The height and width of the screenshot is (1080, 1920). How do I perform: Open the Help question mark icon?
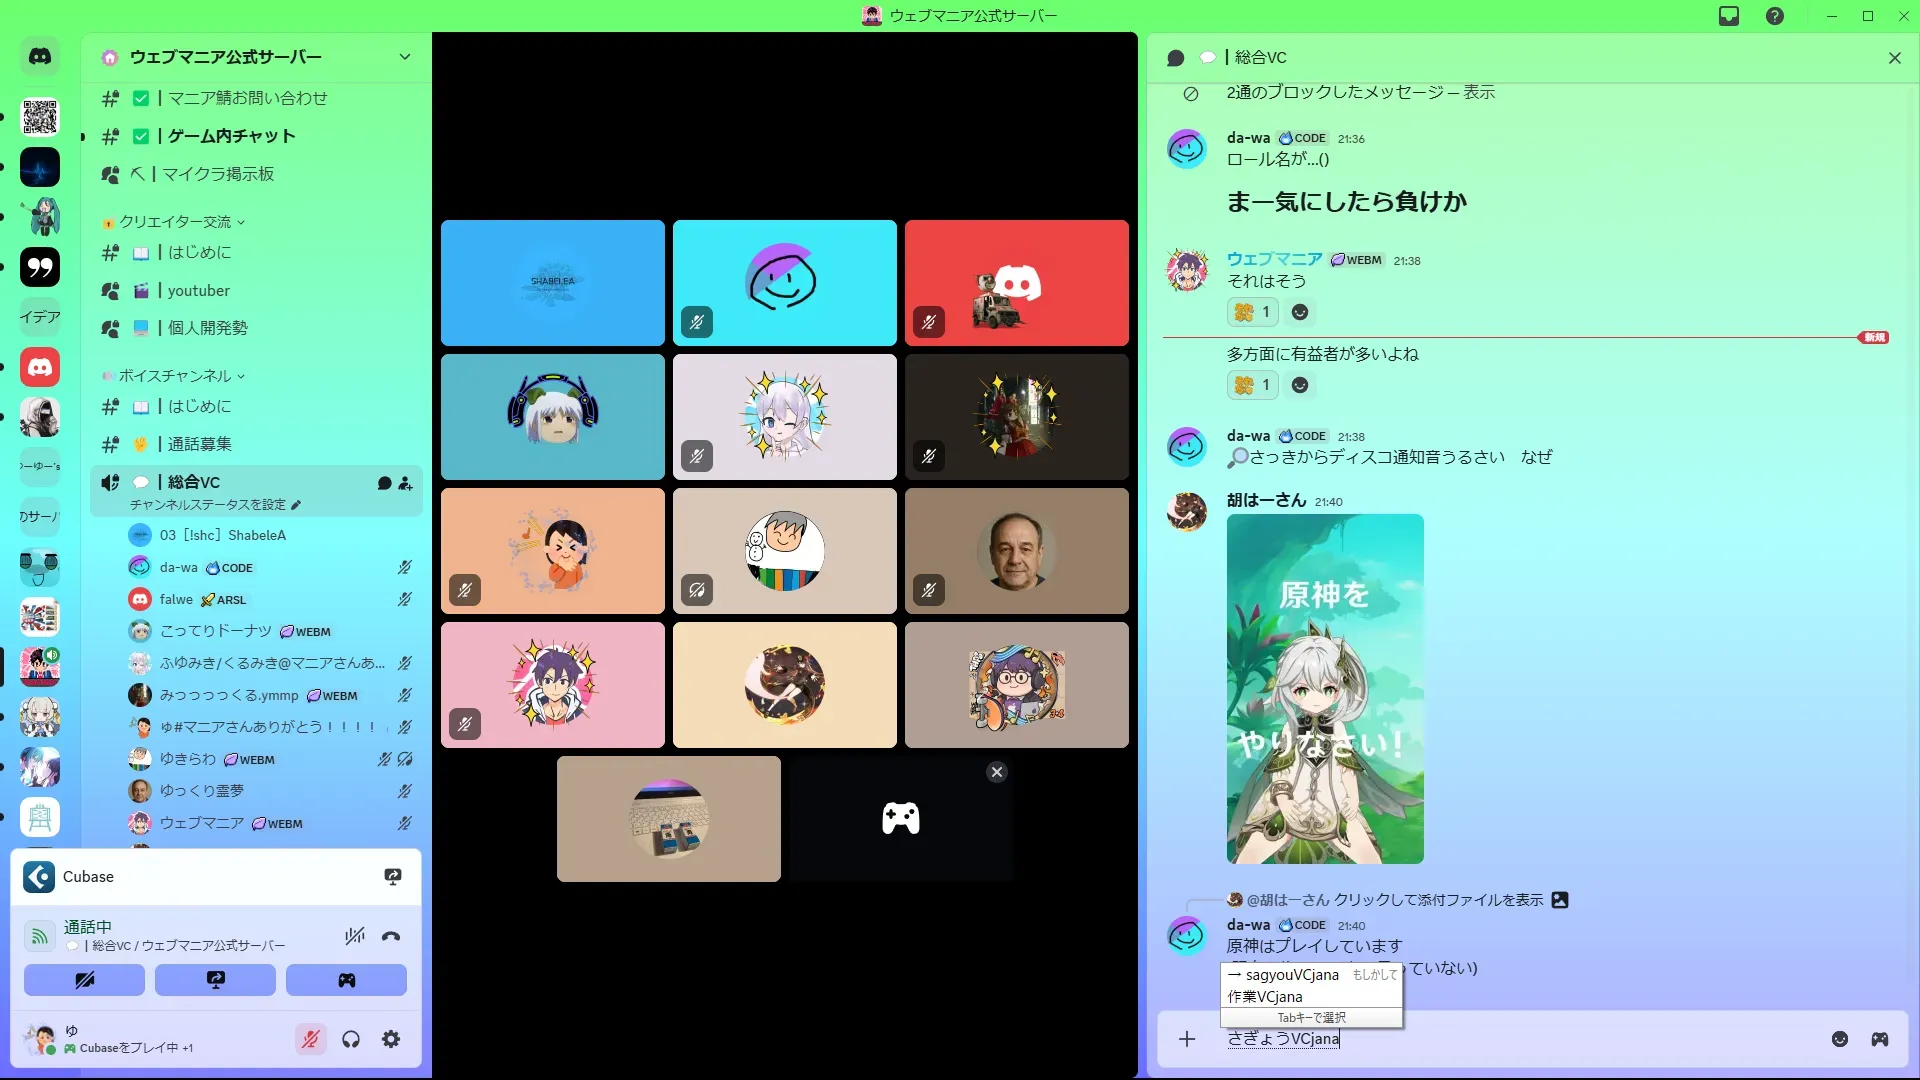pos(1775,16)
